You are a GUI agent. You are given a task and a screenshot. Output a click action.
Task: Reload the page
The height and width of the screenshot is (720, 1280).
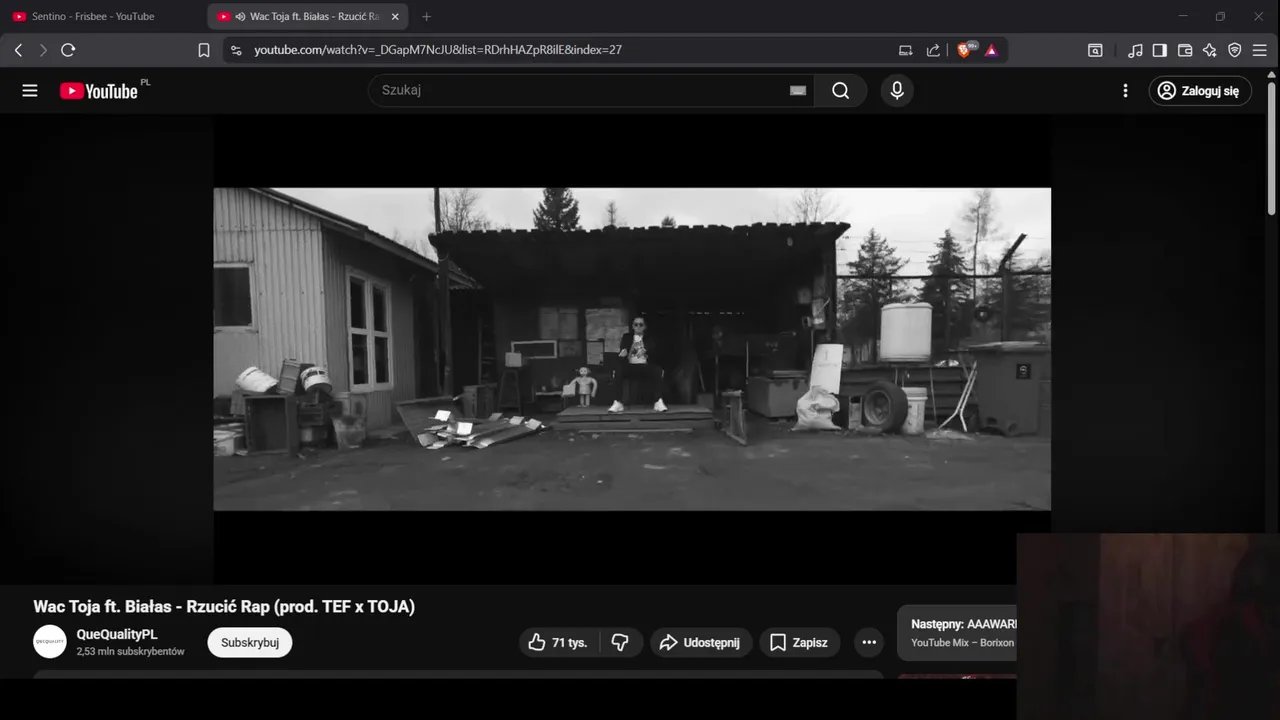(68, 50)
